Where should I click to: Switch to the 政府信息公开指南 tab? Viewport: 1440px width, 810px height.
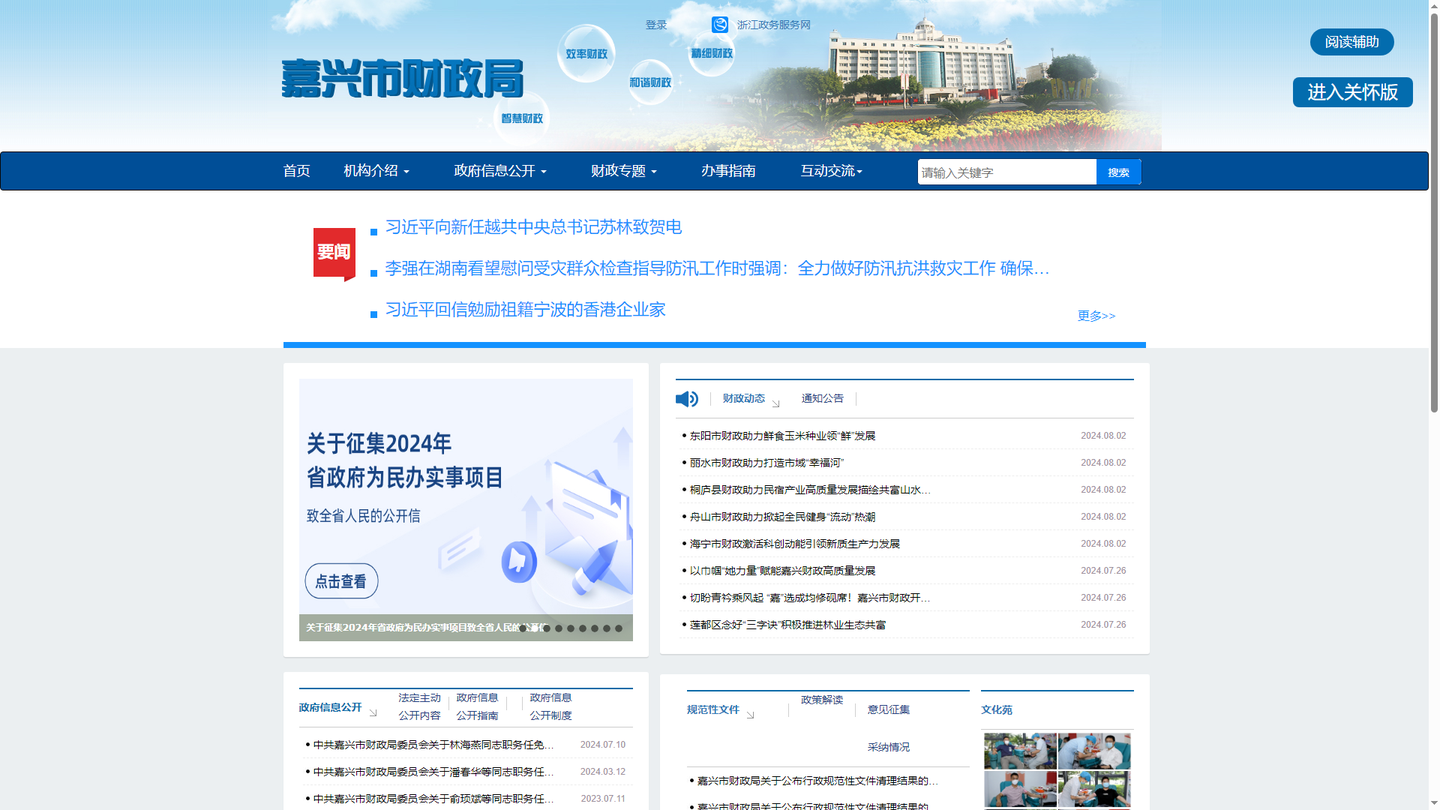477,706
